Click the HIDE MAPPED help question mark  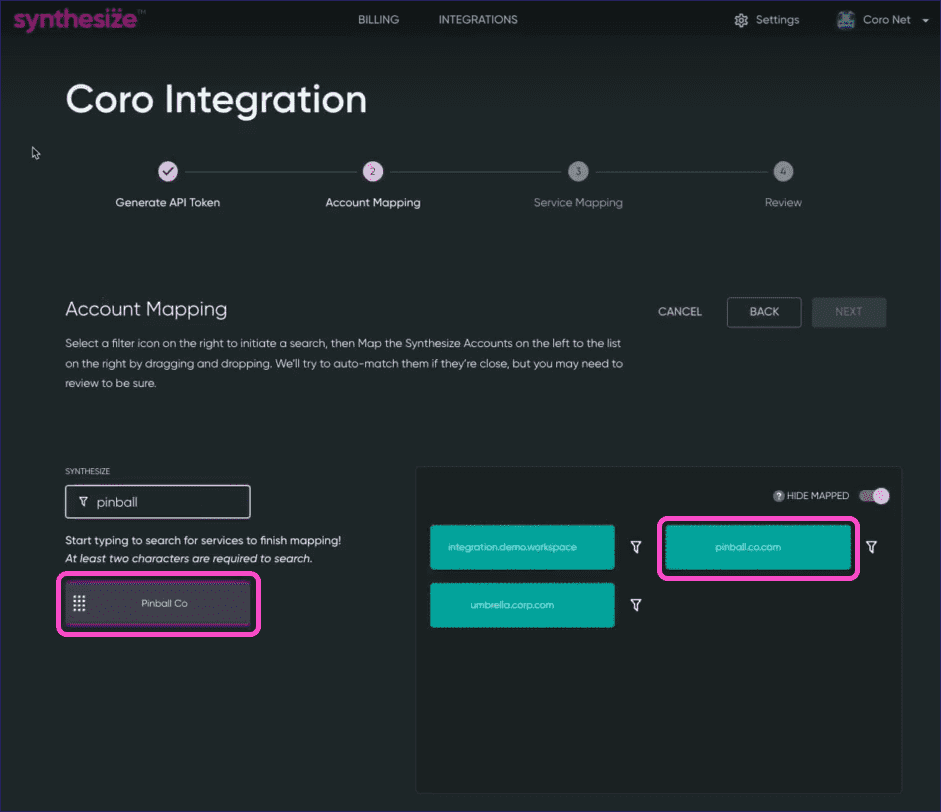pos(779,495)
